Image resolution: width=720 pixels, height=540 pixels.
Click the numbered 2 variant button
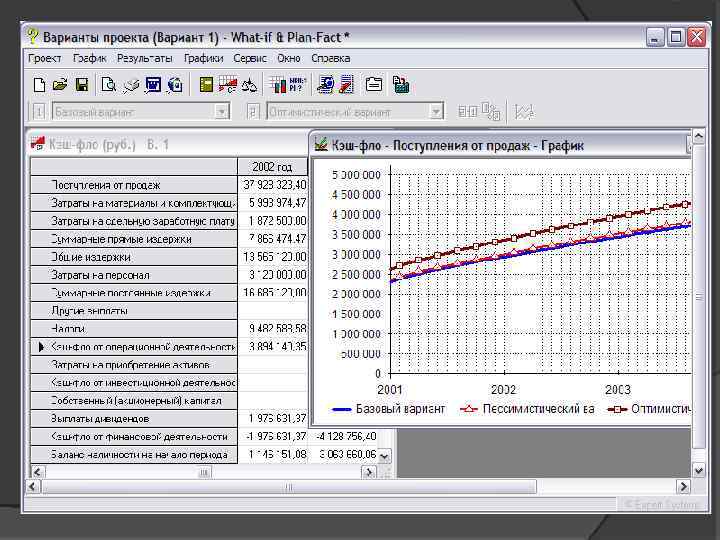pyautogui.click(x=253, y=112)
